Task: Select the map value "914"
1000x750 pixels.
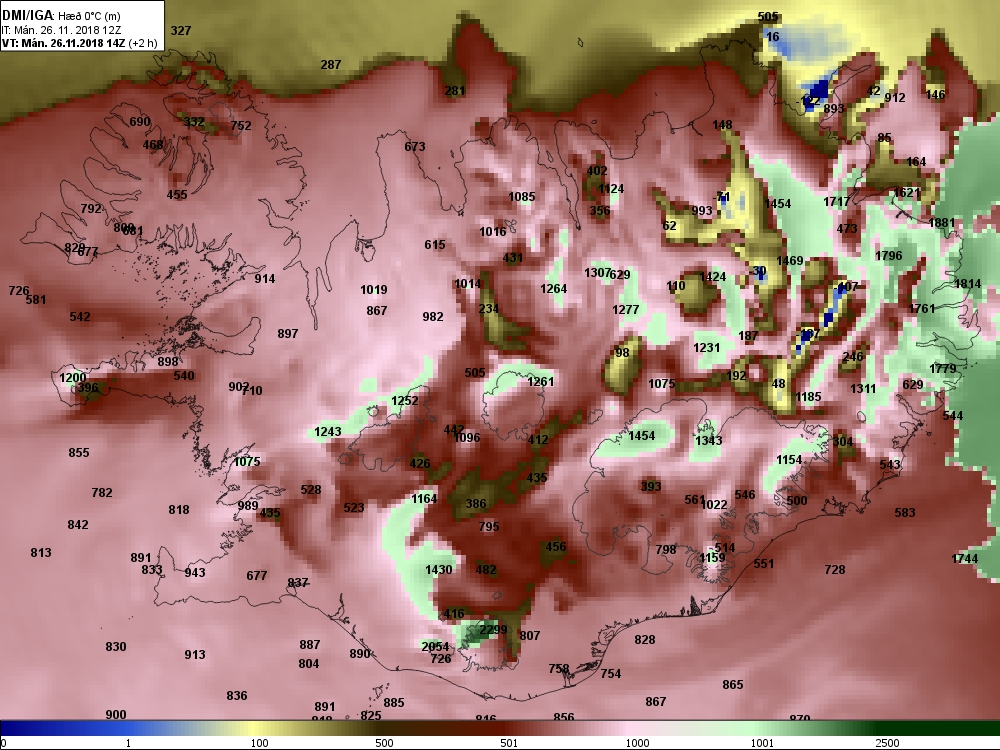Action: (x=265, y=279)
